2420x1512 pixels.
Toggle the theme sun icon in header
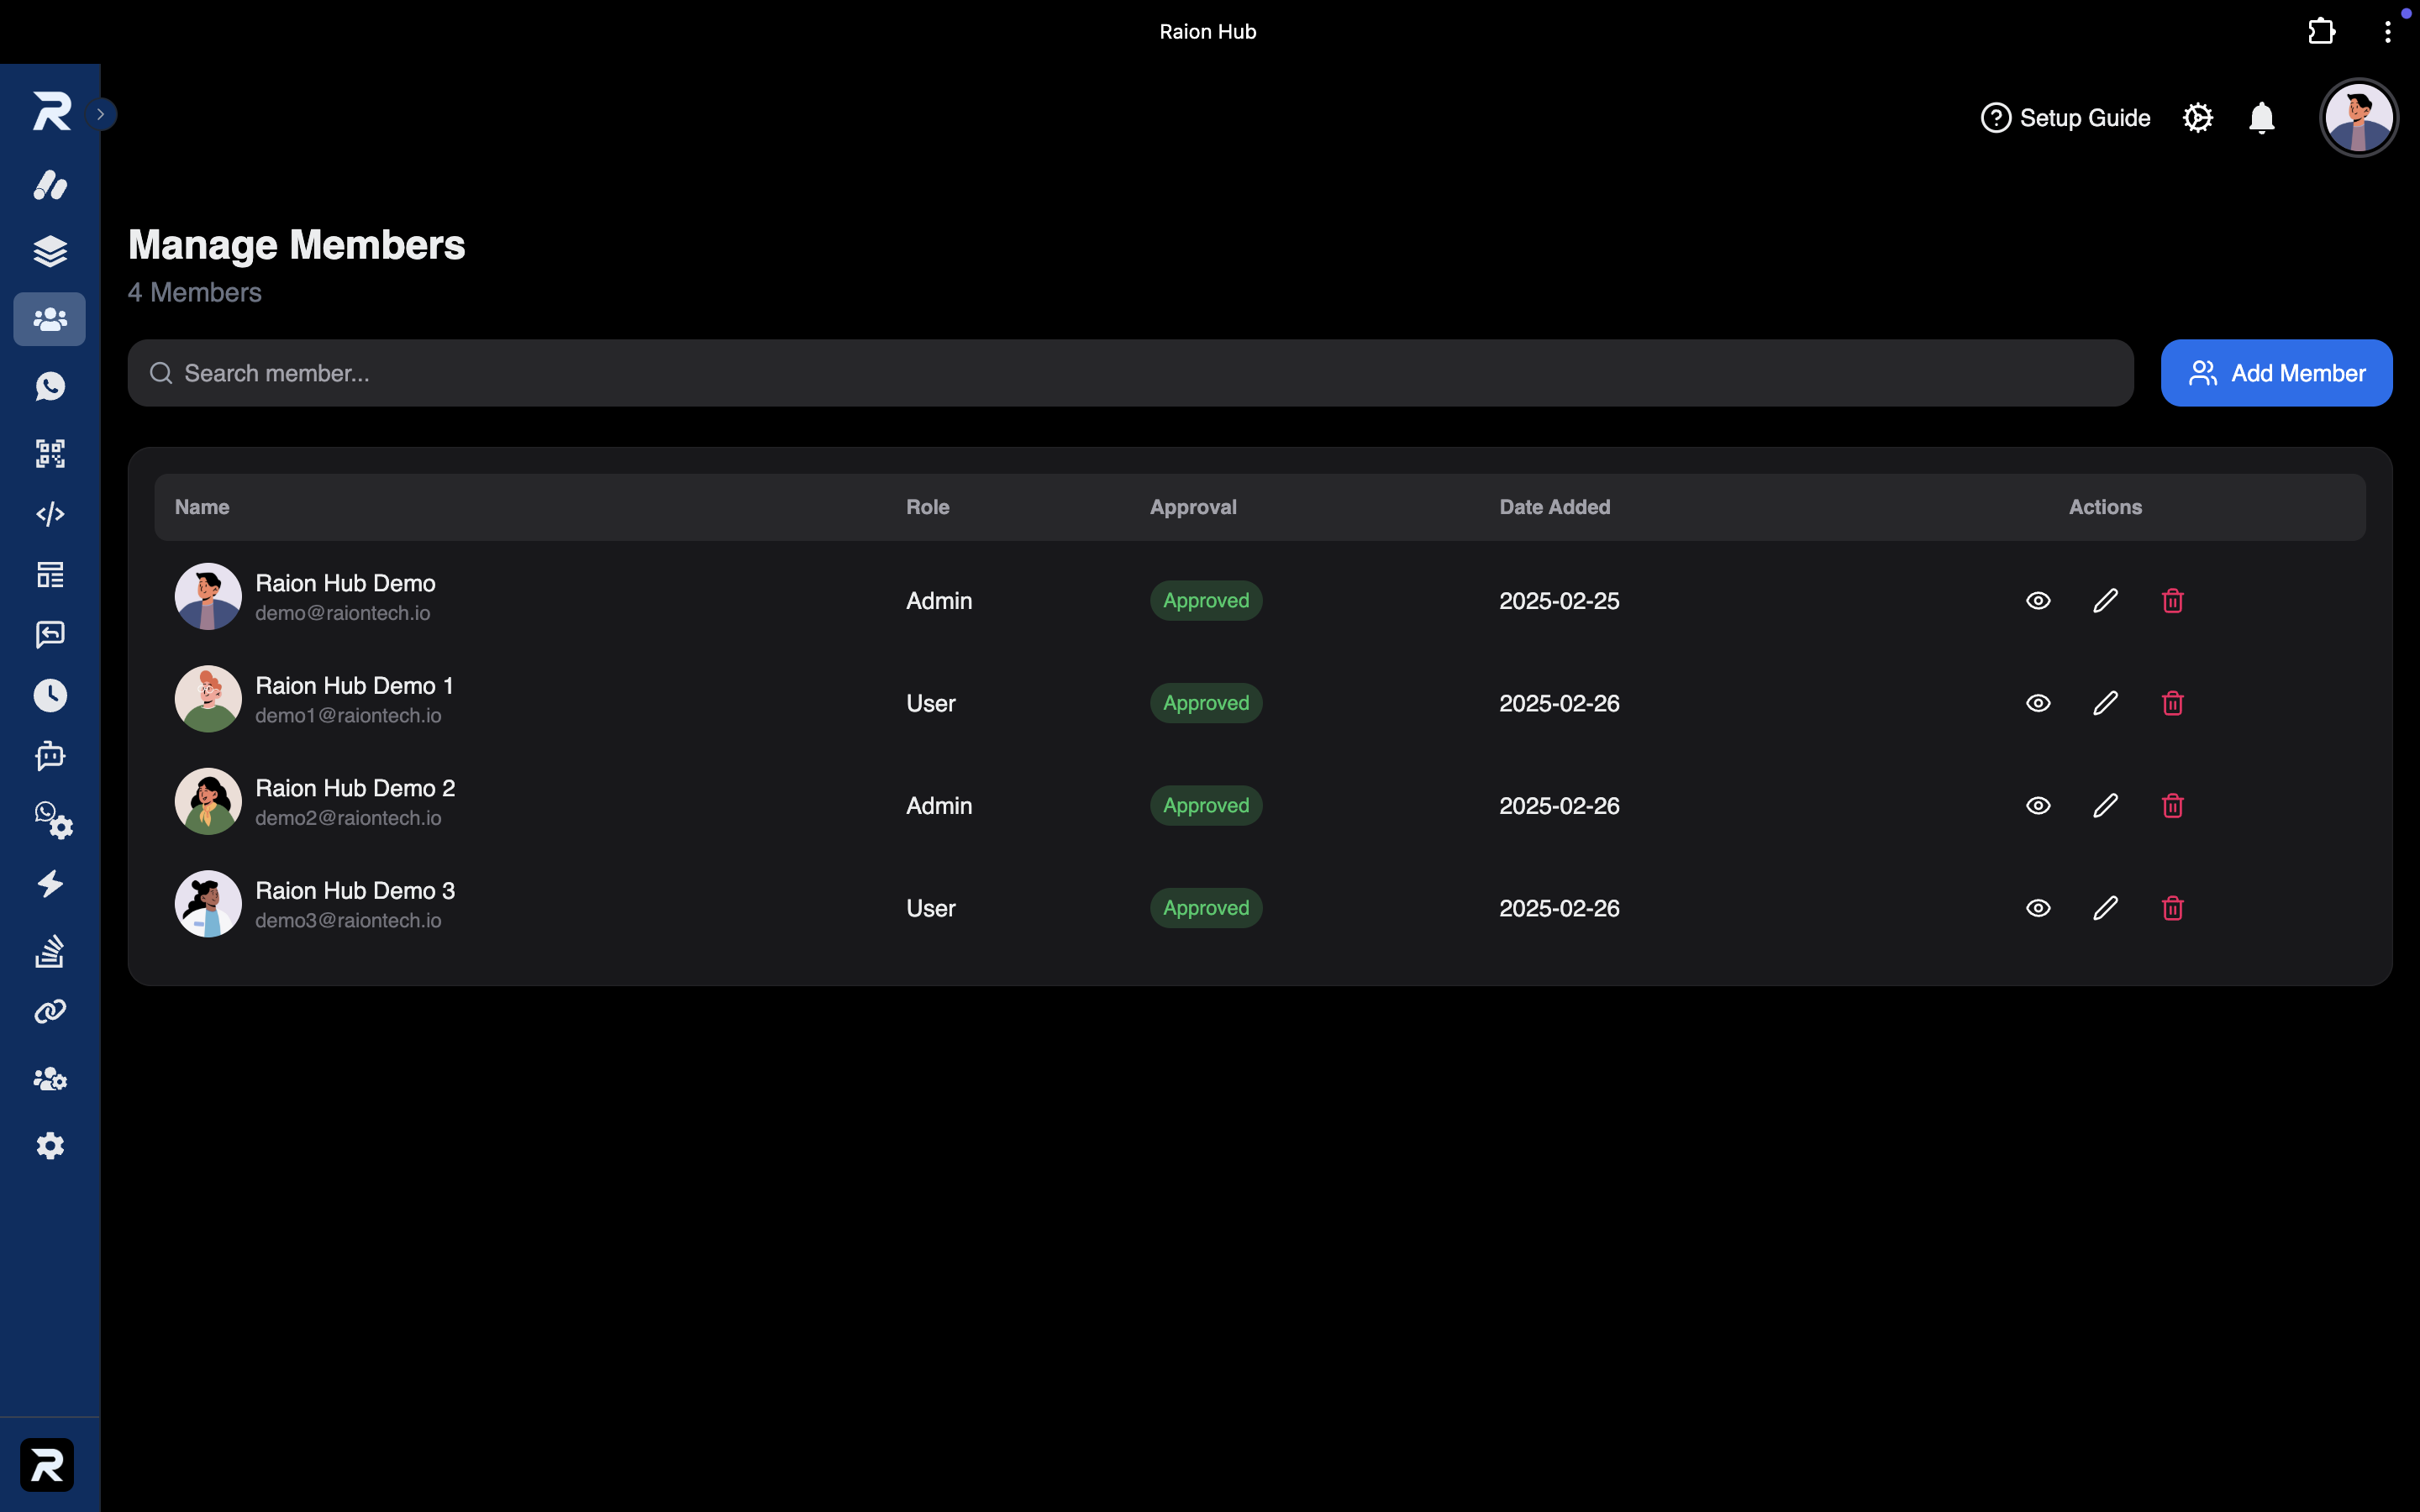pyautogui.click(x=2197, y=118)
